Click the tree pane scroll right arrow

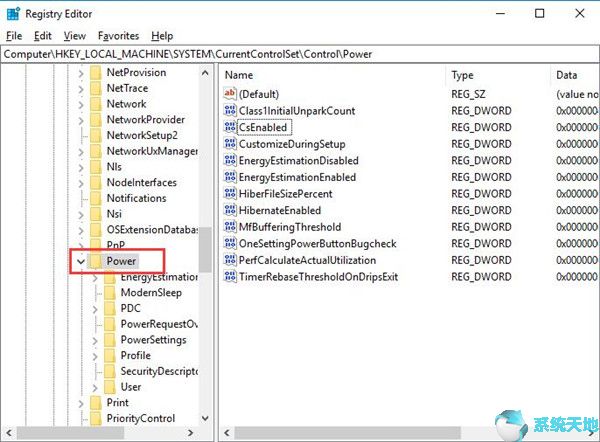pos(191,433)
